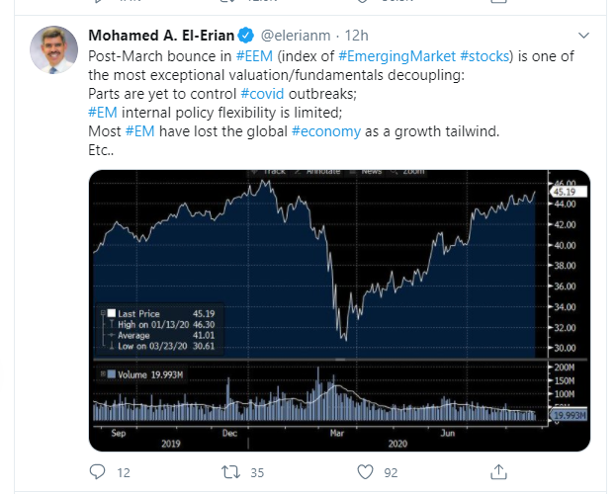Viewport: 616px width, 494px height.
Task: Toggle the Volume legend checkbox
Action: [x=111, y=375]
